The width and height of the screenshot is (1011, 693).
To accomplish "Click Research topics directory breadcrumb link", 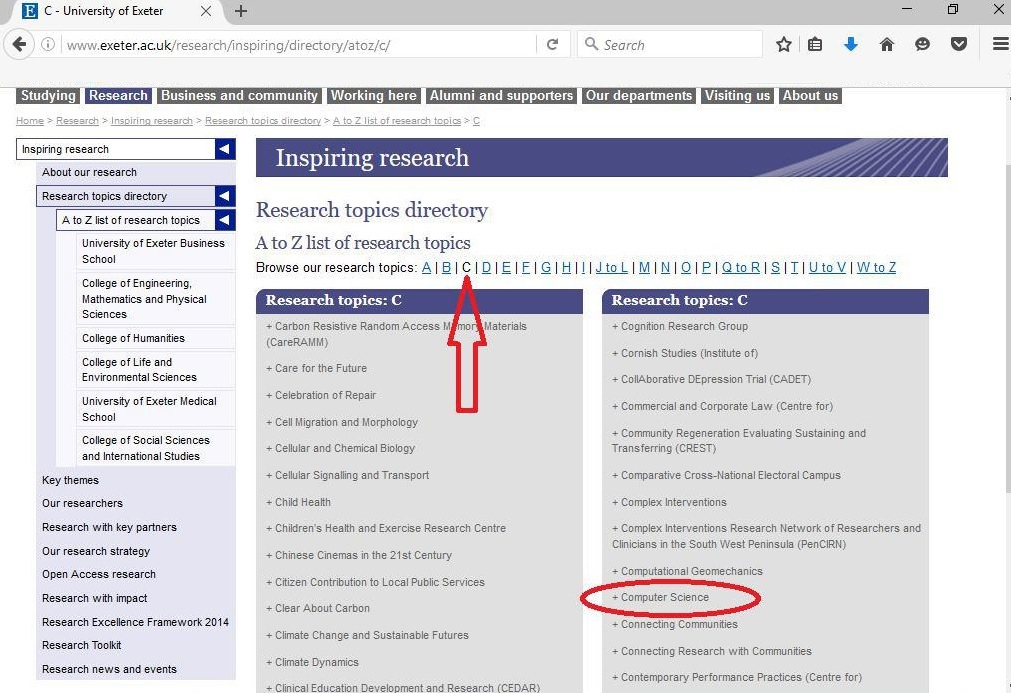I will pos(262,121).
